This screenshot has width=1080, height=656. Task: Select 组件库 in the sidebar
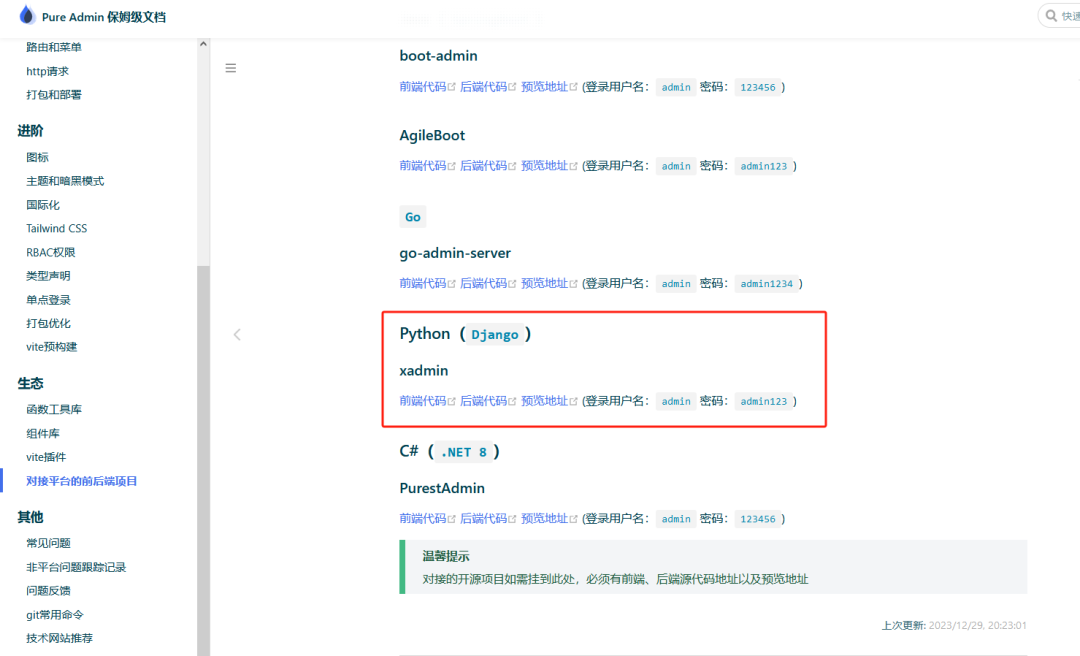(x=43, y=433)
